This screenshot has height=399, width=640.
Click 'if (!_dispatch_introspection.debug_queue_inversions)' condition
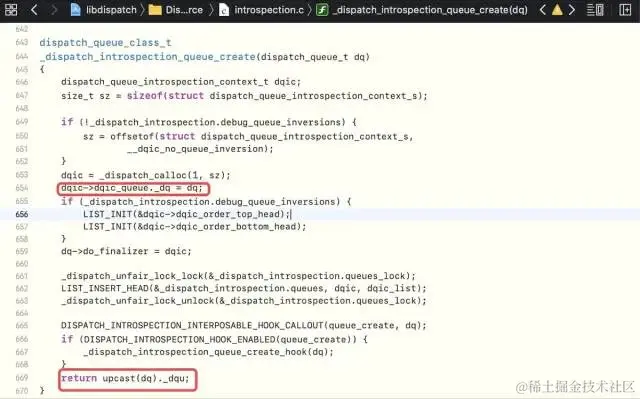coord(203,122)
